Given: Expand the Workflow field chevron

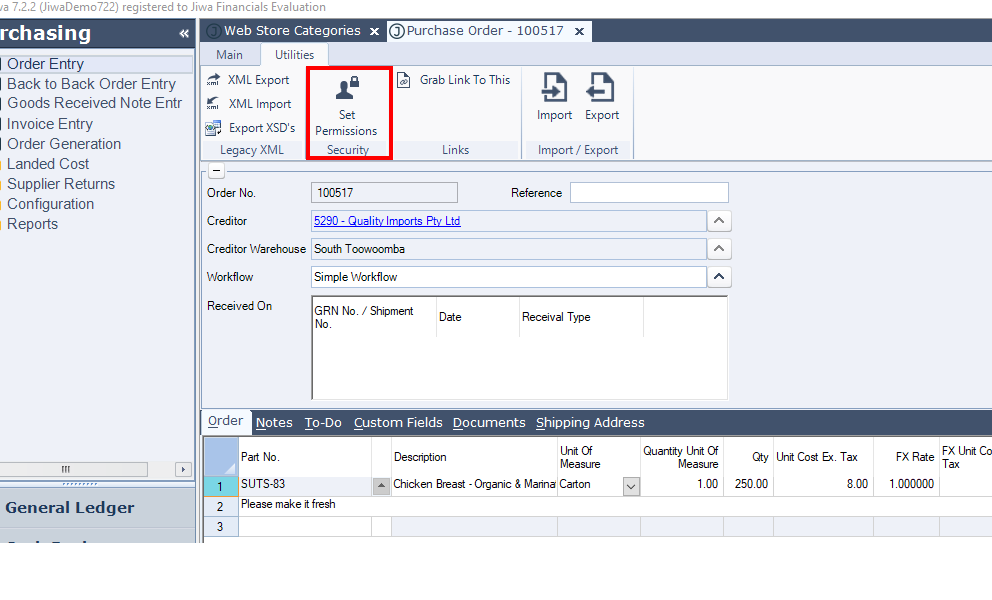Looking at the screenshot, I should coord(719,277).
